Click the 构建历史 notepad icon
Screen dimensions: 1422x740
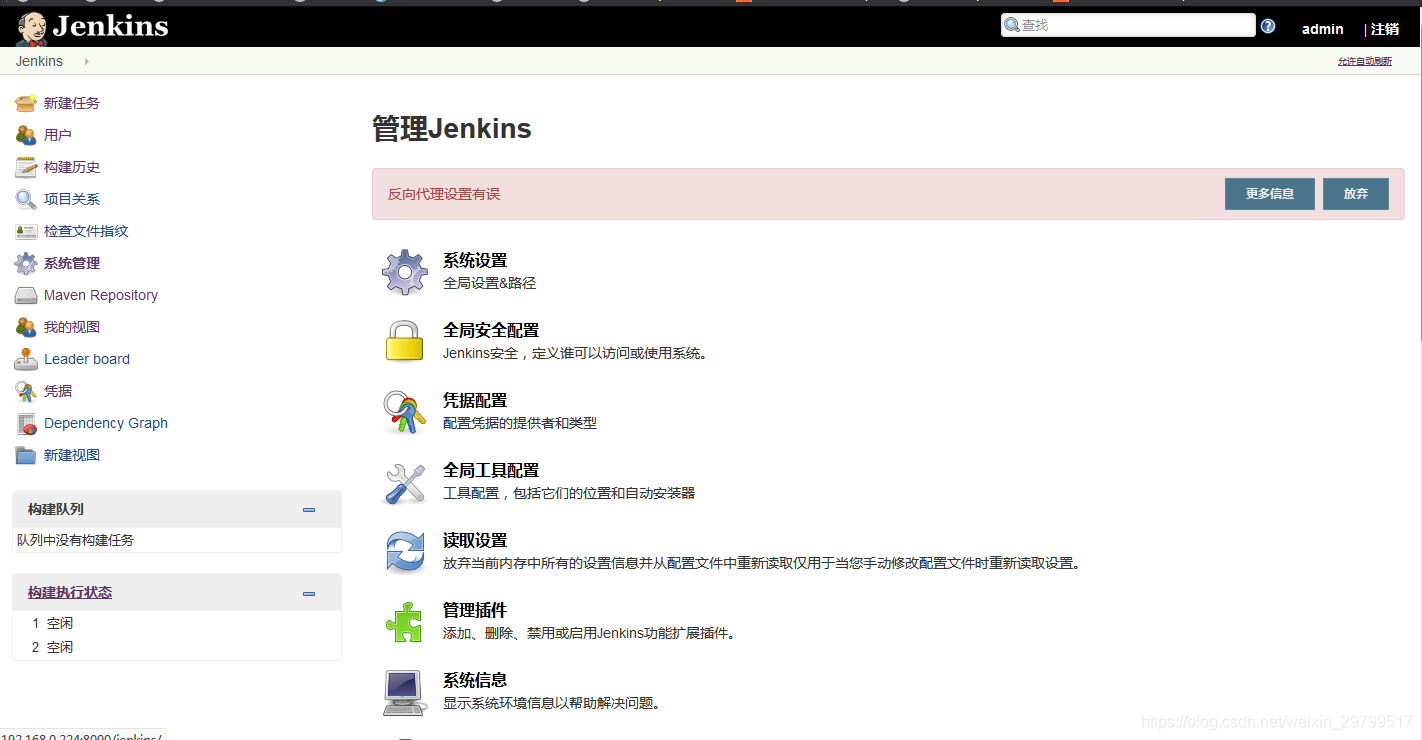[x=26, y=167]
